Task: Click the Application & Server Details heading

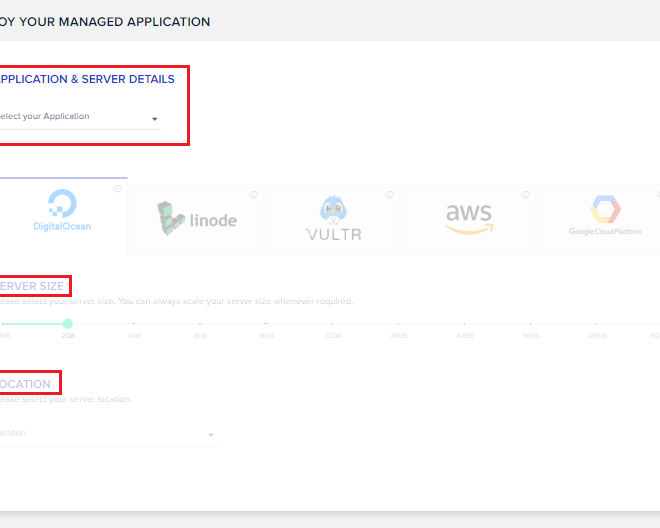Action: 87,79
